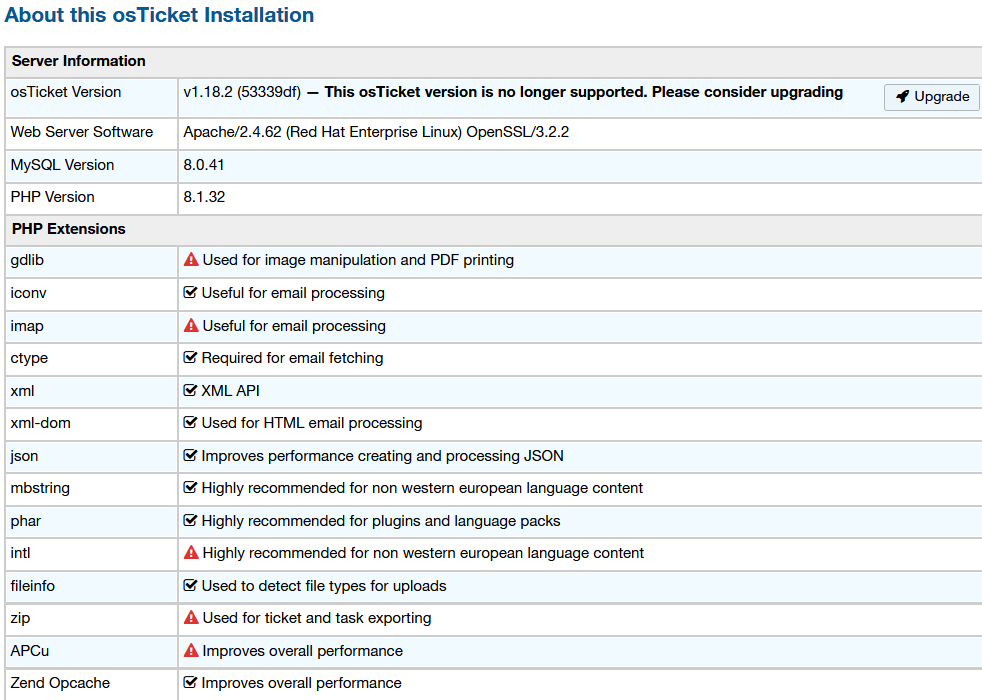Select the intl extension warning icon
The width and height of the screenshot is (982, 700).
[191, 553]
